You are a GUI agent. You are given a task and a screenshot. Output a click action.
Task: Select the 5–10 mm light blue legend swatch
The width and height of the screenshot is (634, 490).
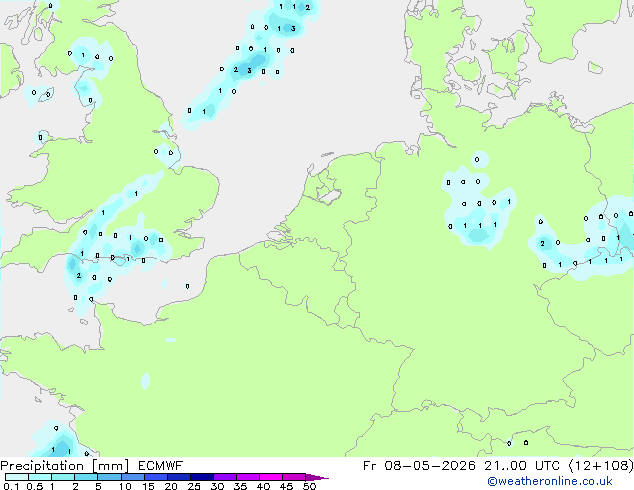[x=110, y=477]
